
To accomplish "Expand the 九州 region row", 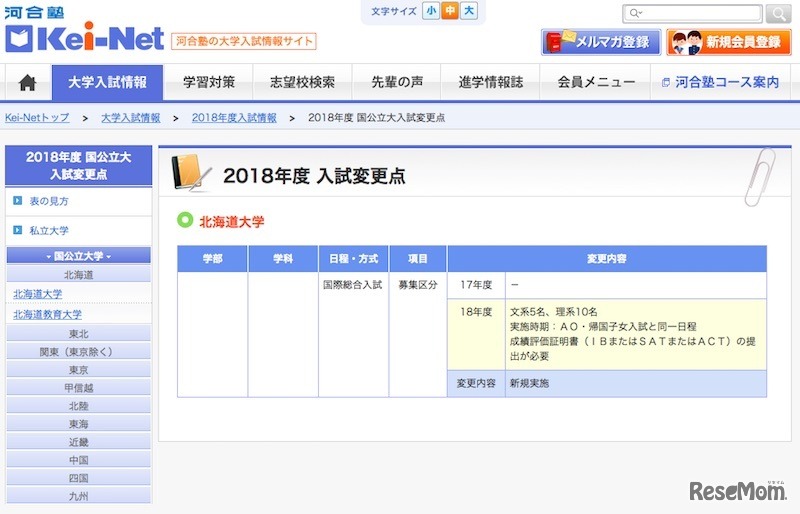I will click(x=79, y=496).
